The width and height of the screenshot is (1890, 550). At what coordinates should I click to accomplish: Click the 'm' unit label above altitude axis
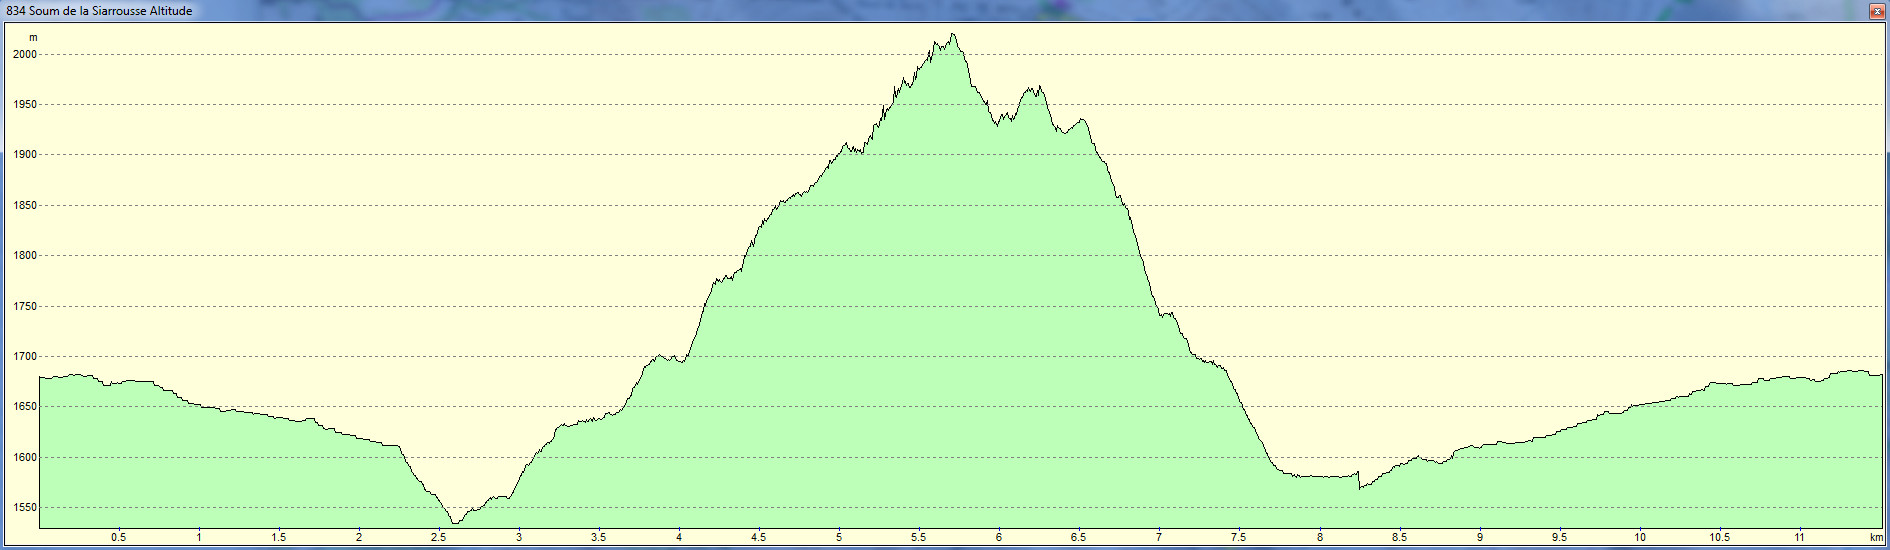coord(33,38)
